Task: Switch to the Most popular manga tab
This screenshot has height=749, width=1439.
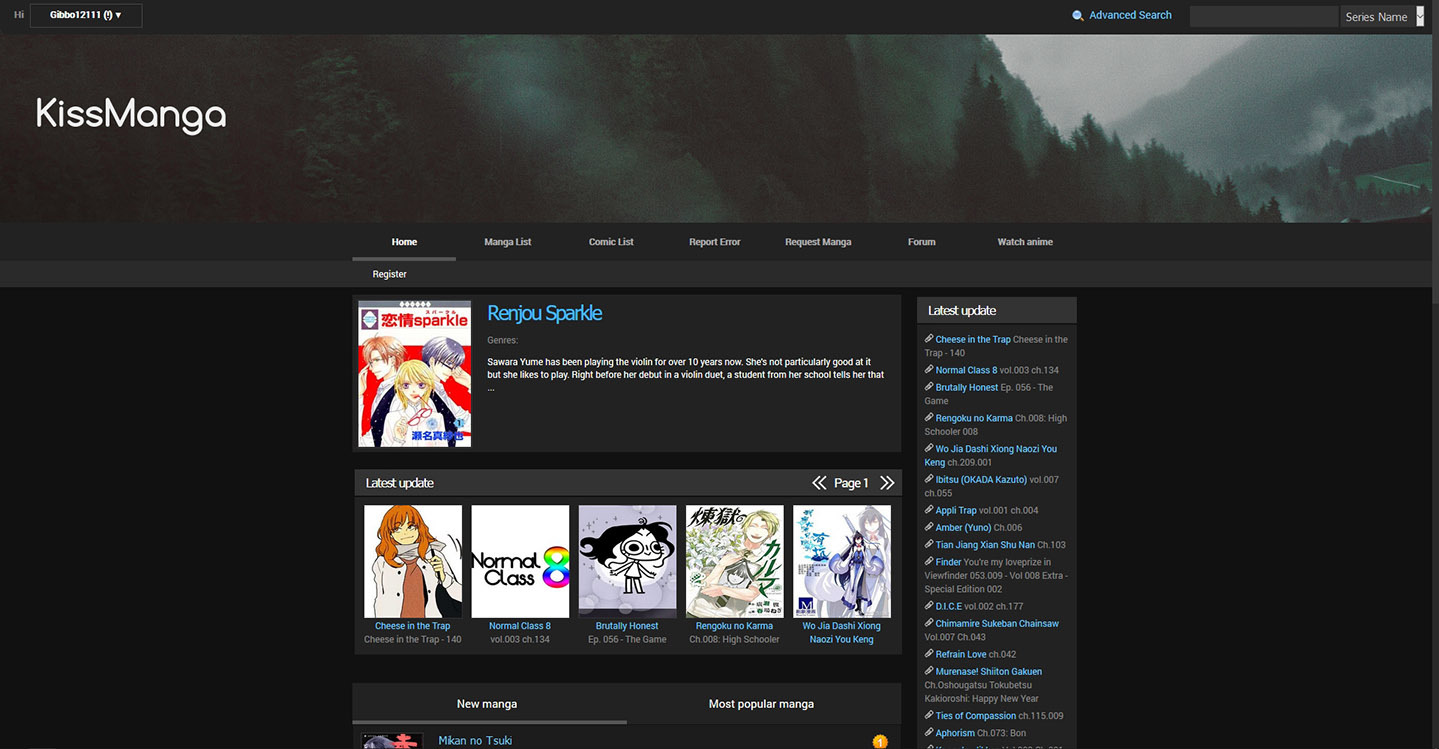Action: [761, 704]
